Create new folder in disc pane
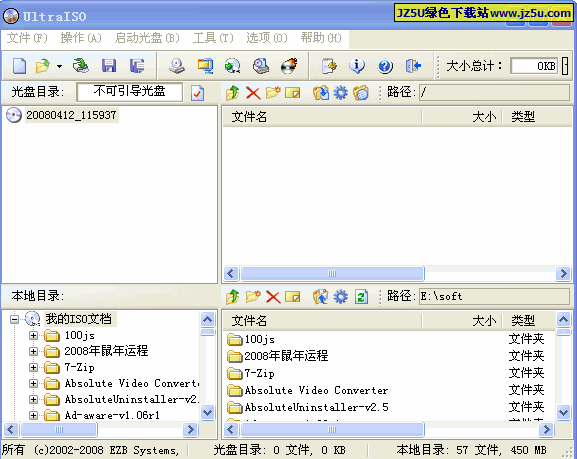 pyautogui.click(x=273, y=93)
